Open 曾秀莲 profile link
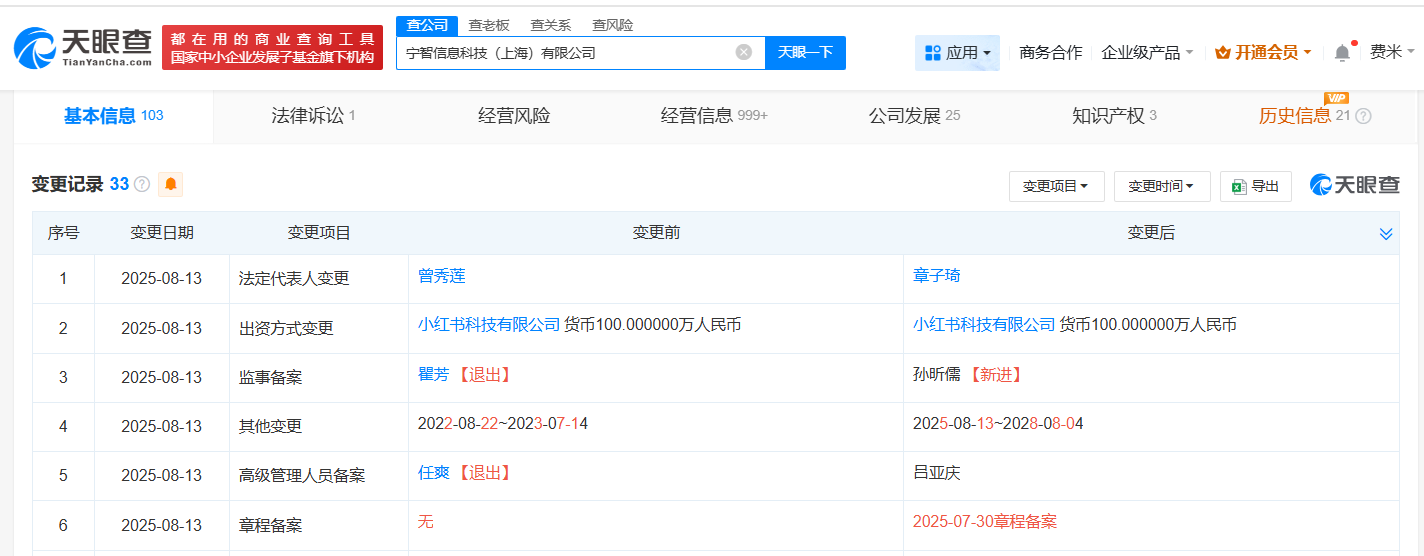This screenshot has width=1424, height=556. (x=442, y=276)
